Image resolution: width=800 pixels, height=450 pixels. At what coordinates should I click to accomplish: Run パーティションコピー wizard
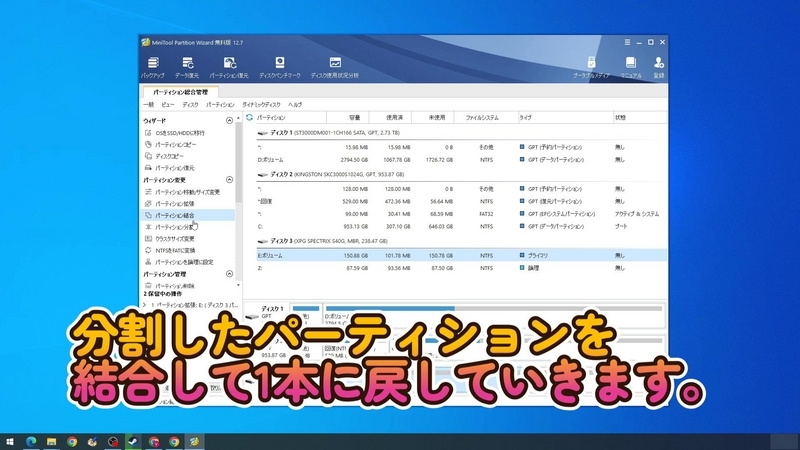171,144
